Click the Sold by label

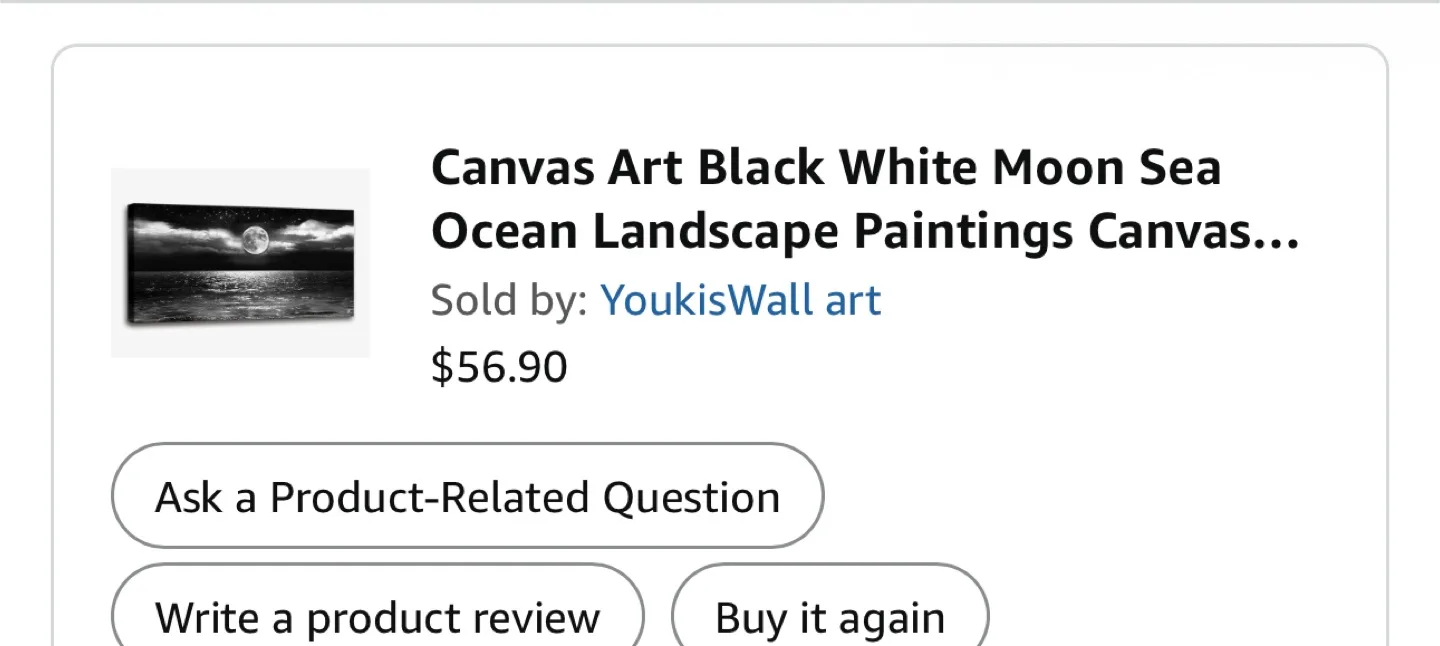pos(508,299)
